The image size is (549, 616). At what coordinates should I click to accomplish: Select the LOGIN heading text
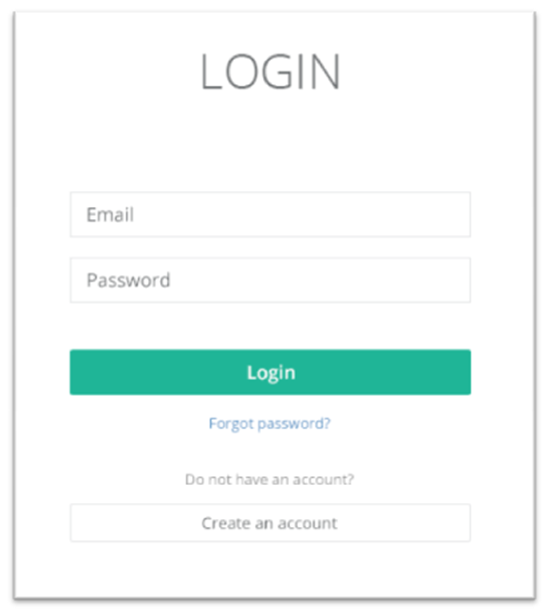270,72
